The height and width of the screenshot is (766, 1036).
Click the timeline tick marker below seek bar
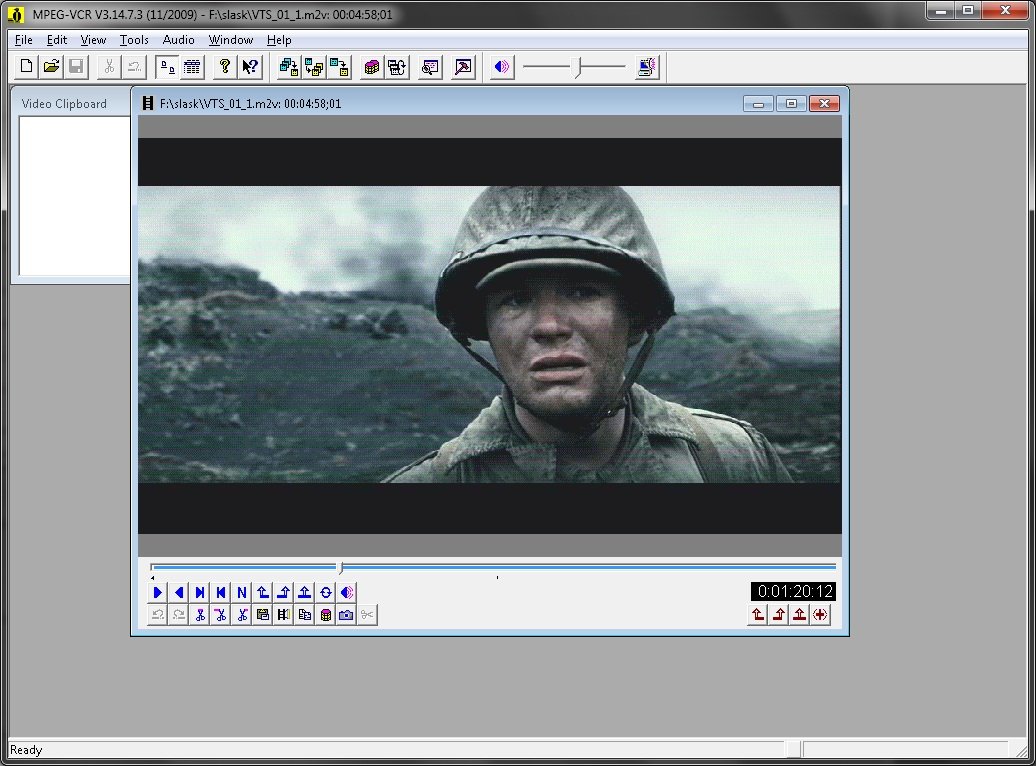(497, 578)
